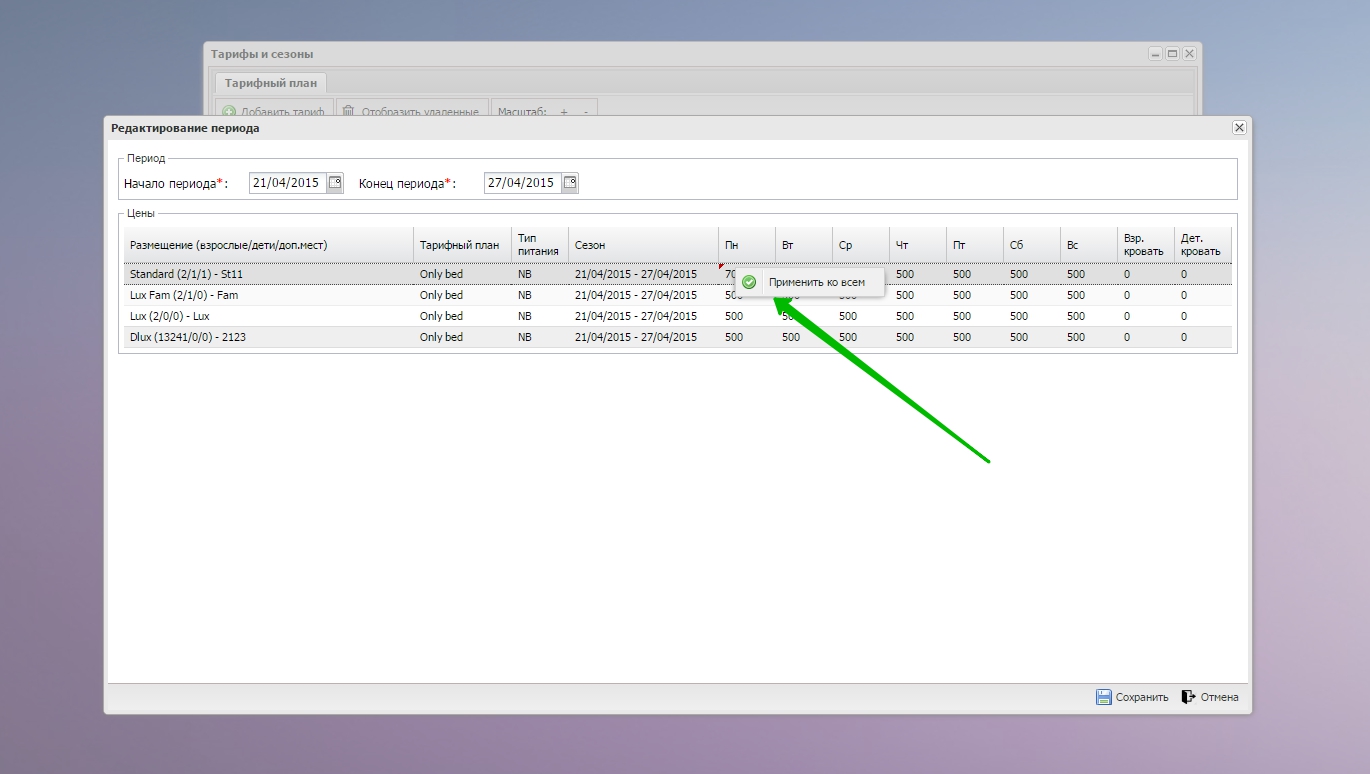Maximize the Тарифы и сезоны window
This screenshot has width=1370, height=774.
1172,54
